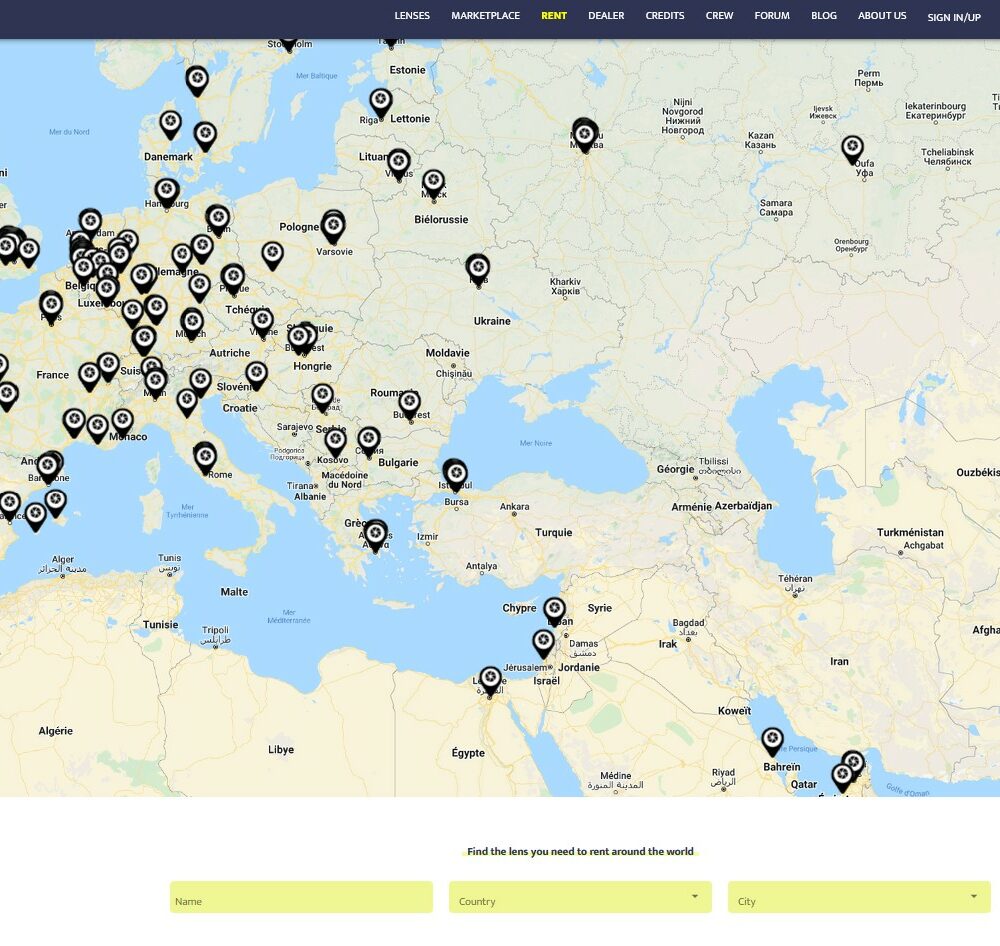Click the lens marker at Riga
The width and height of the screenshot is (1000, 946).
381,103
